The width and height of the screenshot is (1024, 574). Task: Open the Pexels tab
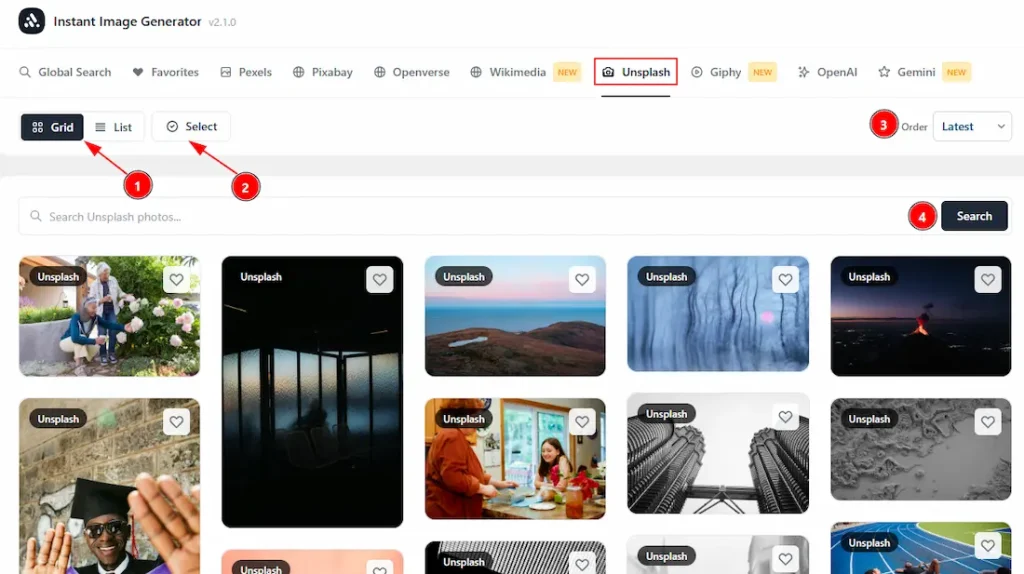pyautogui.click(x=246, y=72)
